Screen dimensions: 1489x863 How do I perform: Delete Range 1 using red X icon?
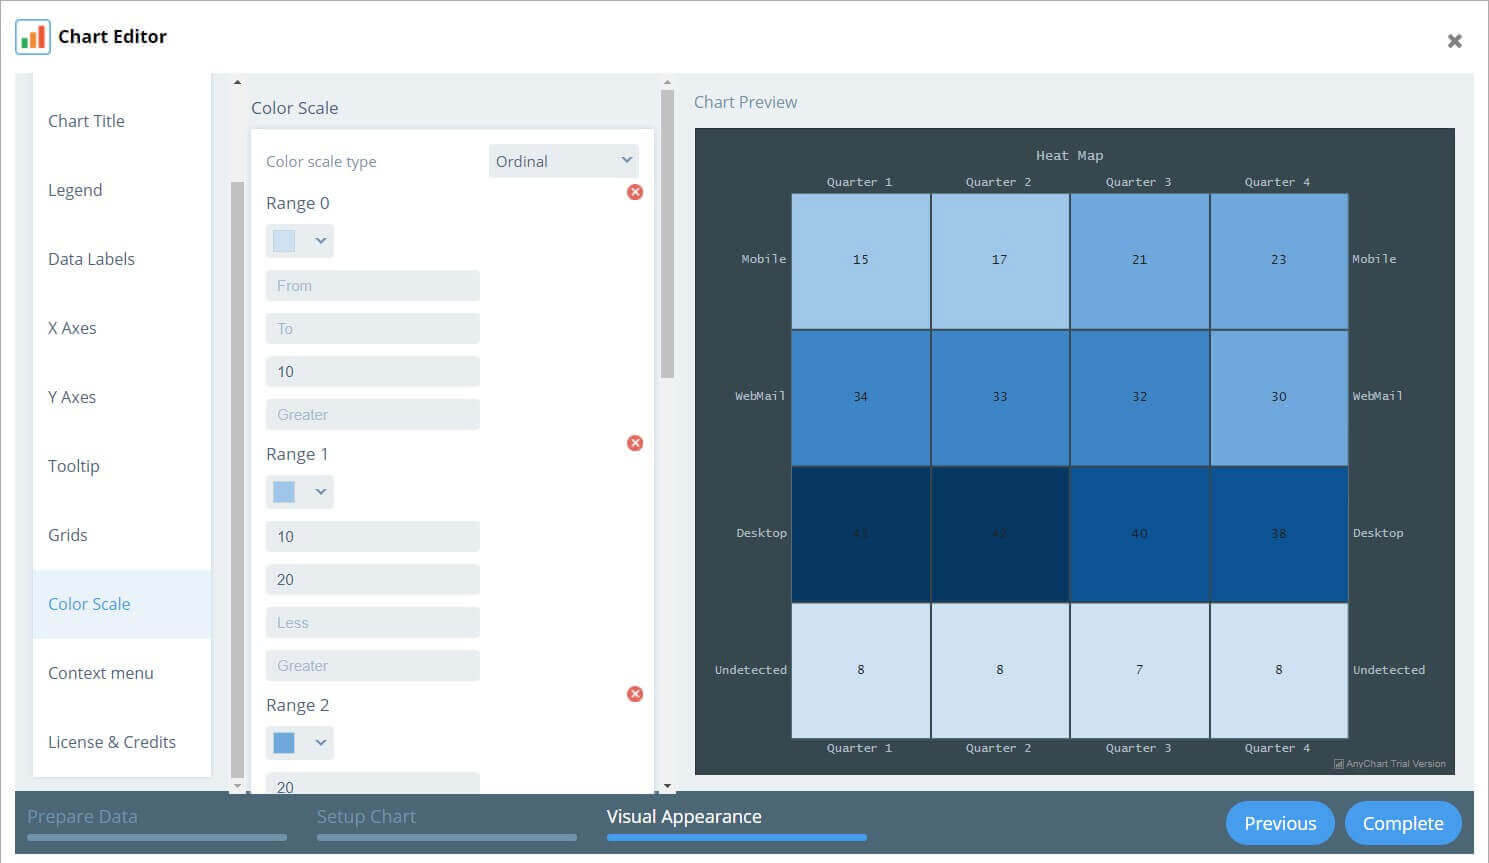point(635,443)
